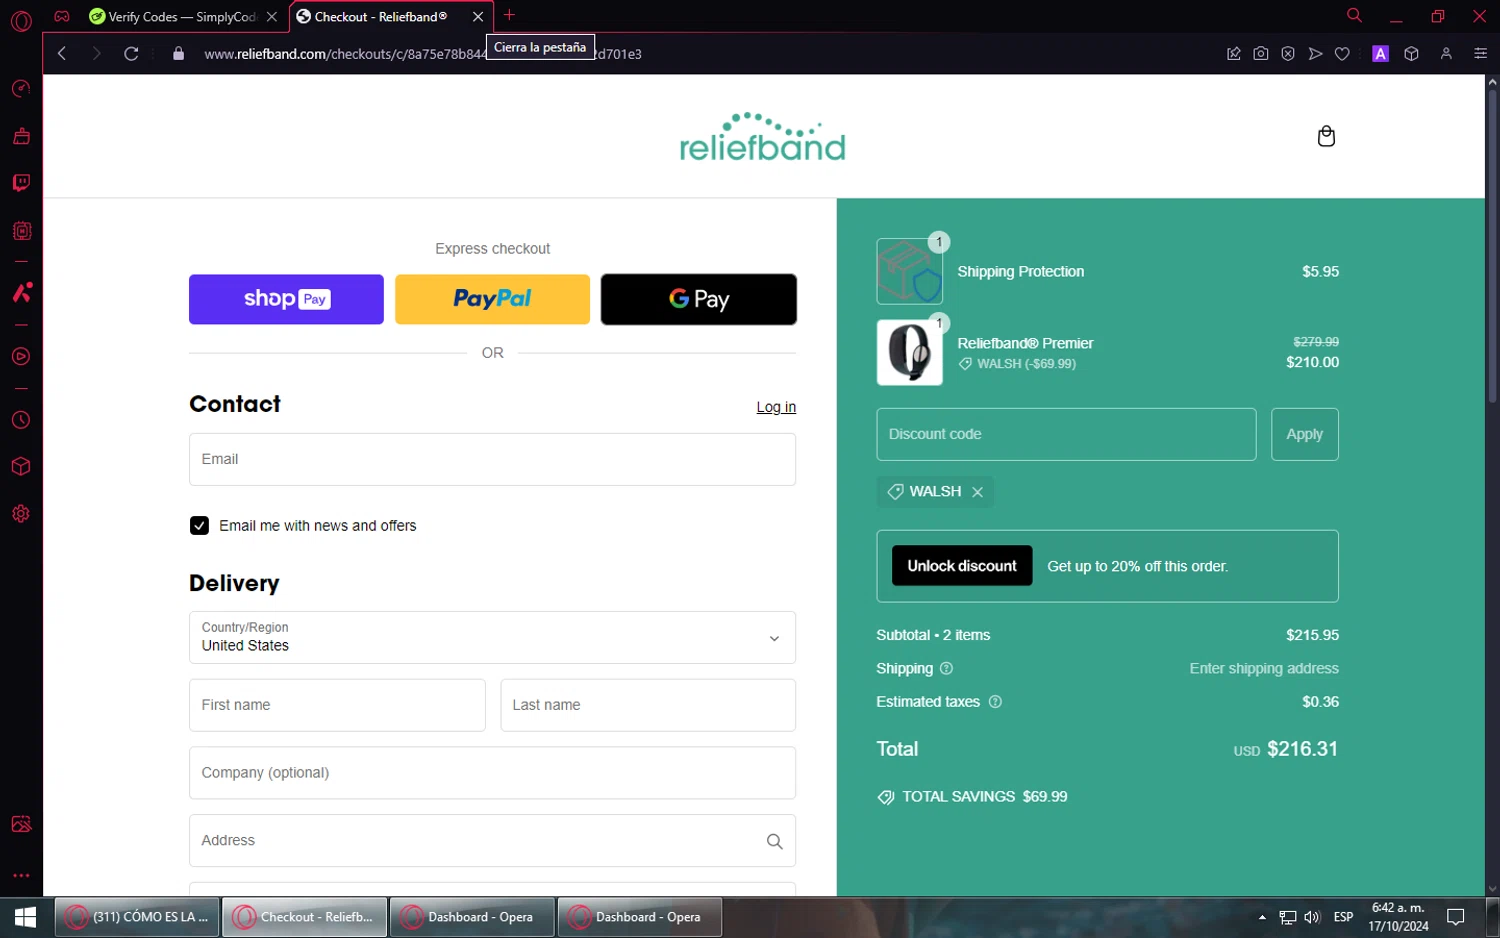Open Extensions cube icon in sidebar

pos(21,467)
